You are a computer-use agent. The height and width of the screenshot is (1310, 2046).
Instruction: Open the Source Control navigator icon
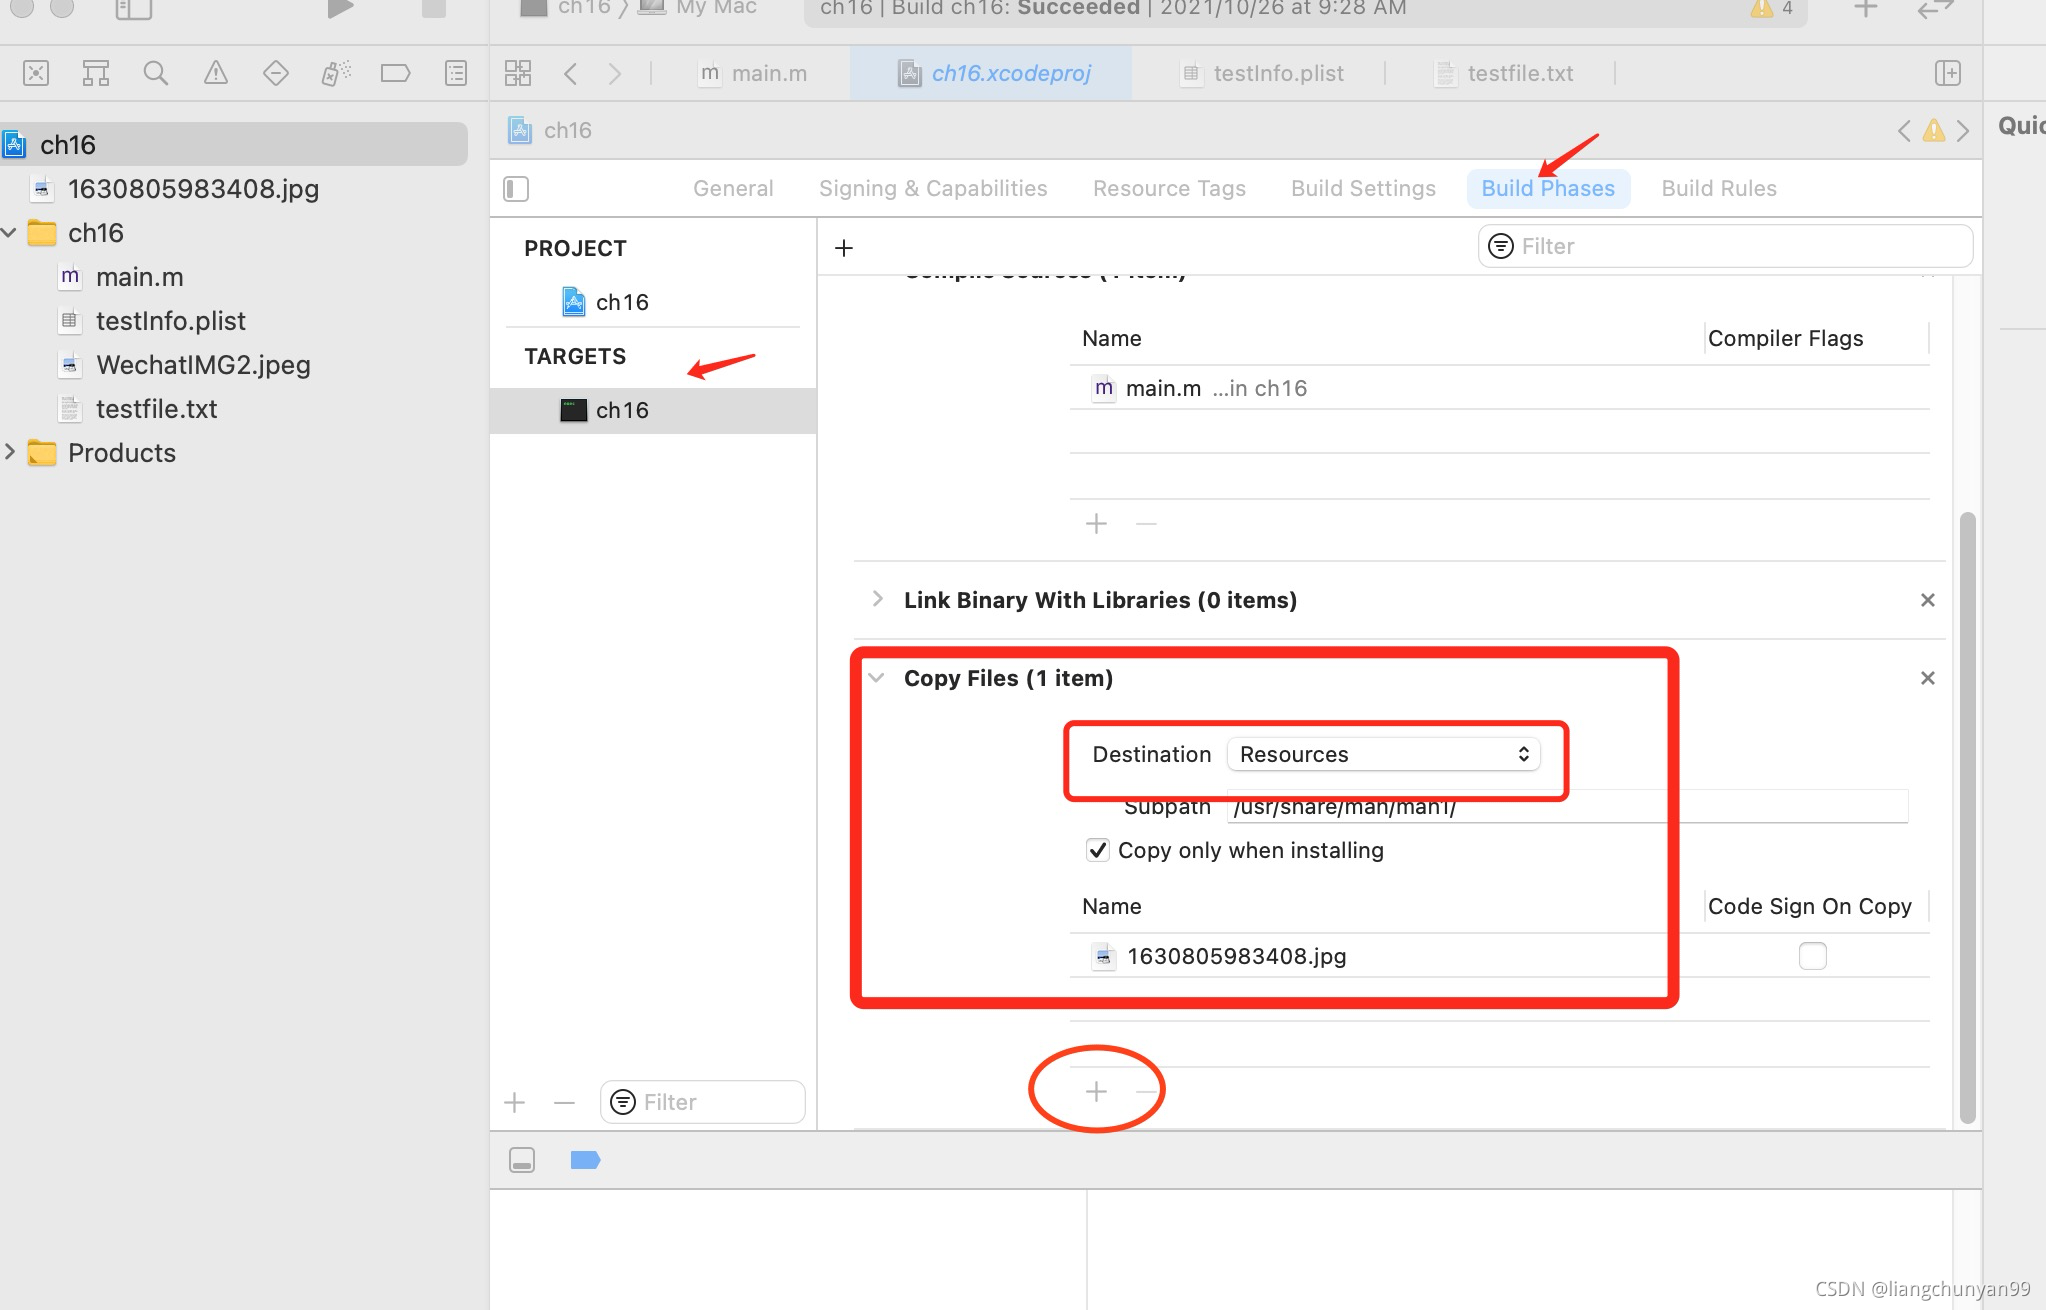(36, 73)
